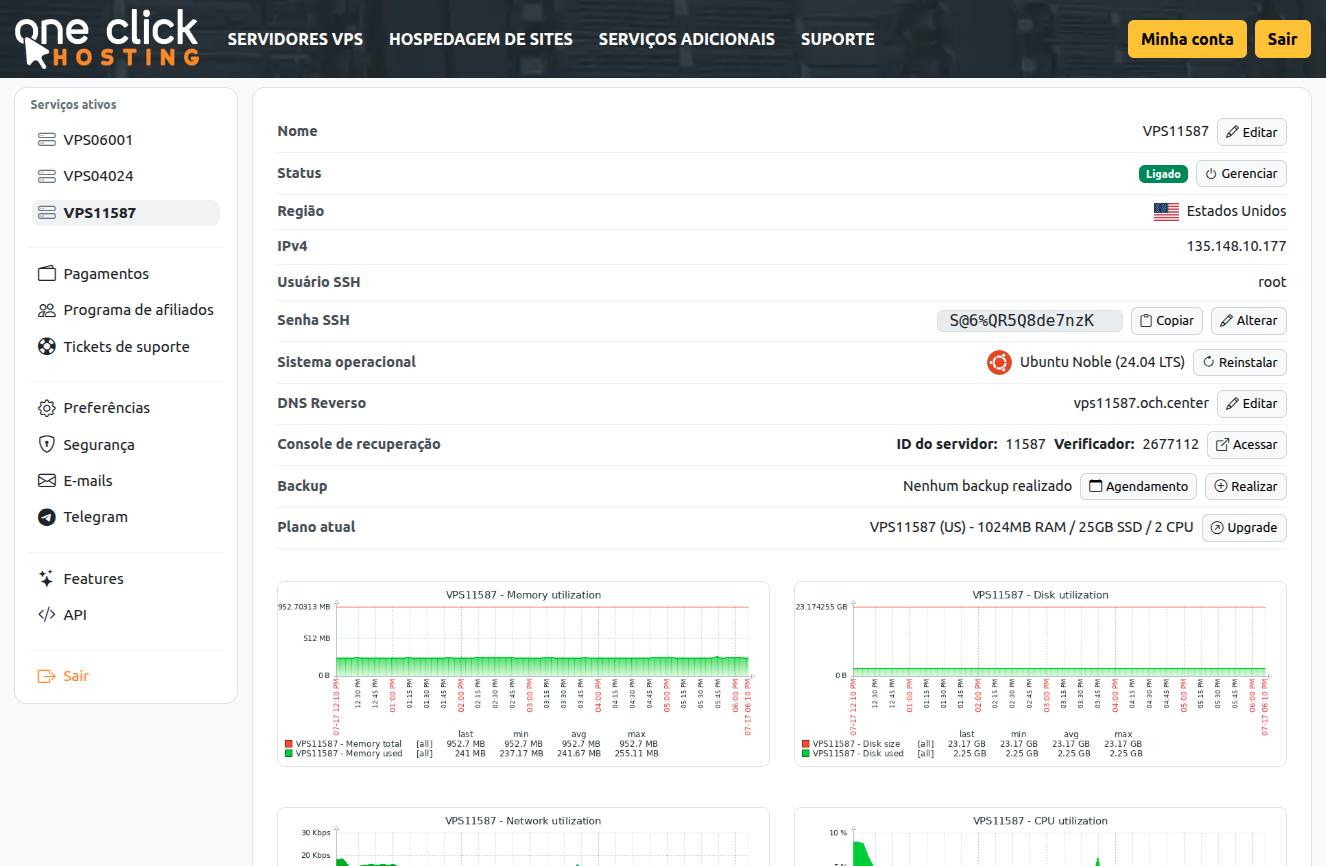Click Reinstalar for the operating system
The image size is (1326, 866).
(x=1239, y=362)
